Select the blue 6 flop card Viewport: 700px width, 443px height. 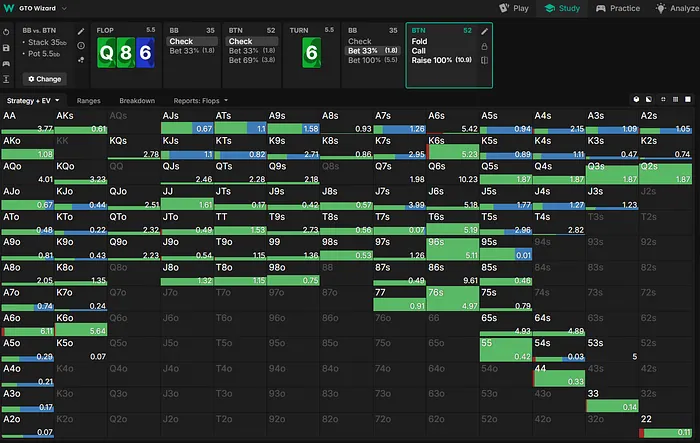pyautogui.click(x=145, y=53)
